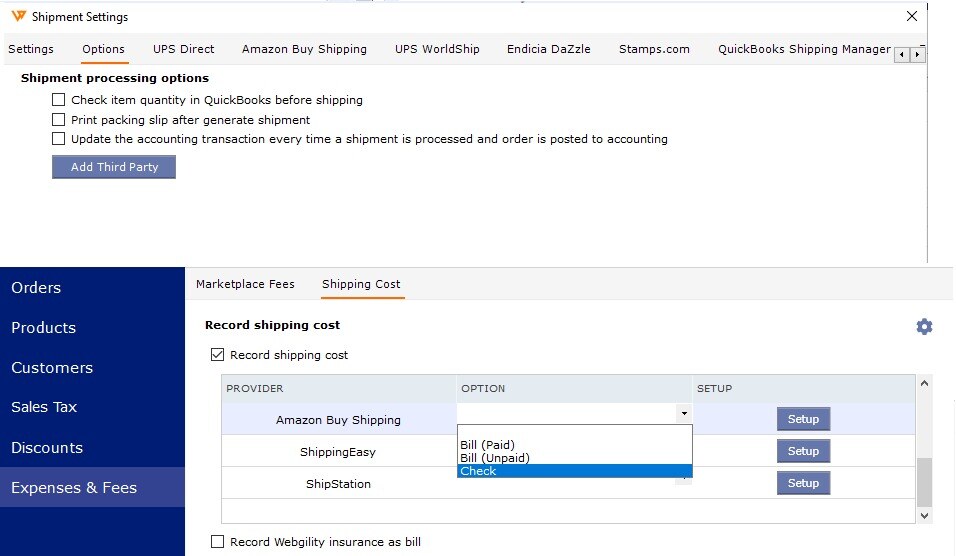The image size is (956, 556).
Task: Open the Endicia DaZzle tab
Action: coord(549,49)
